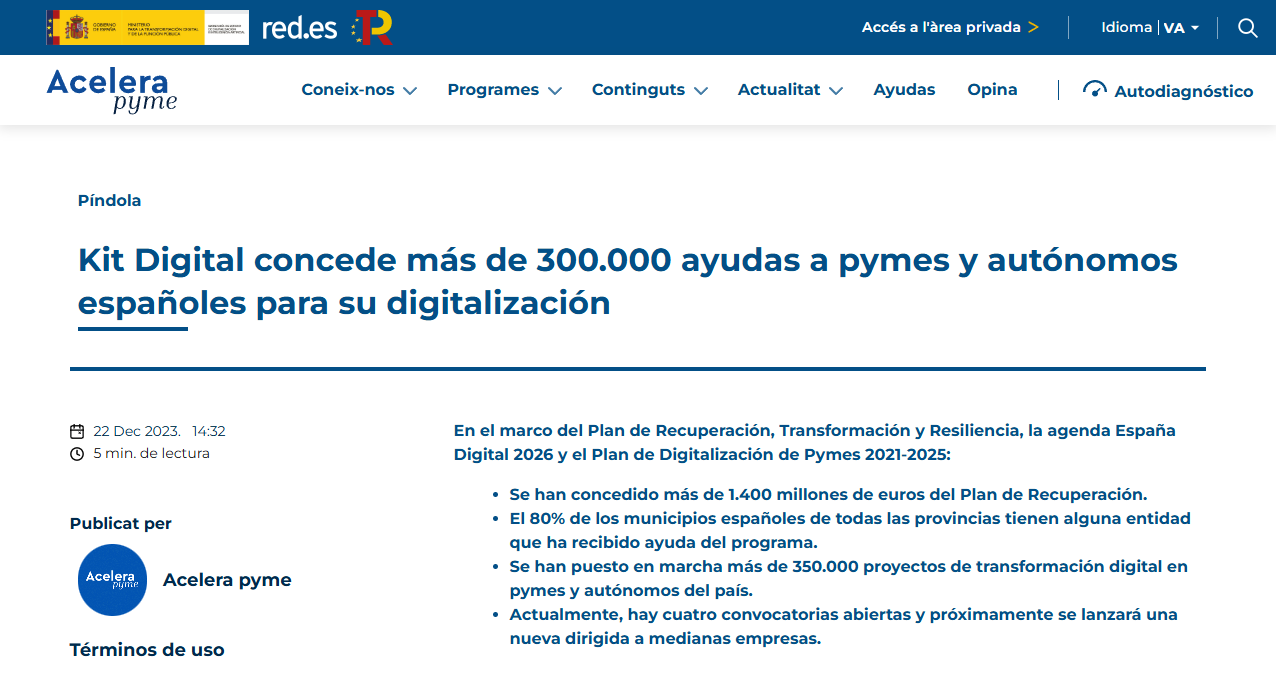Expand the Coneix-nos menu

pyautogui.click(x=359, y=90)
